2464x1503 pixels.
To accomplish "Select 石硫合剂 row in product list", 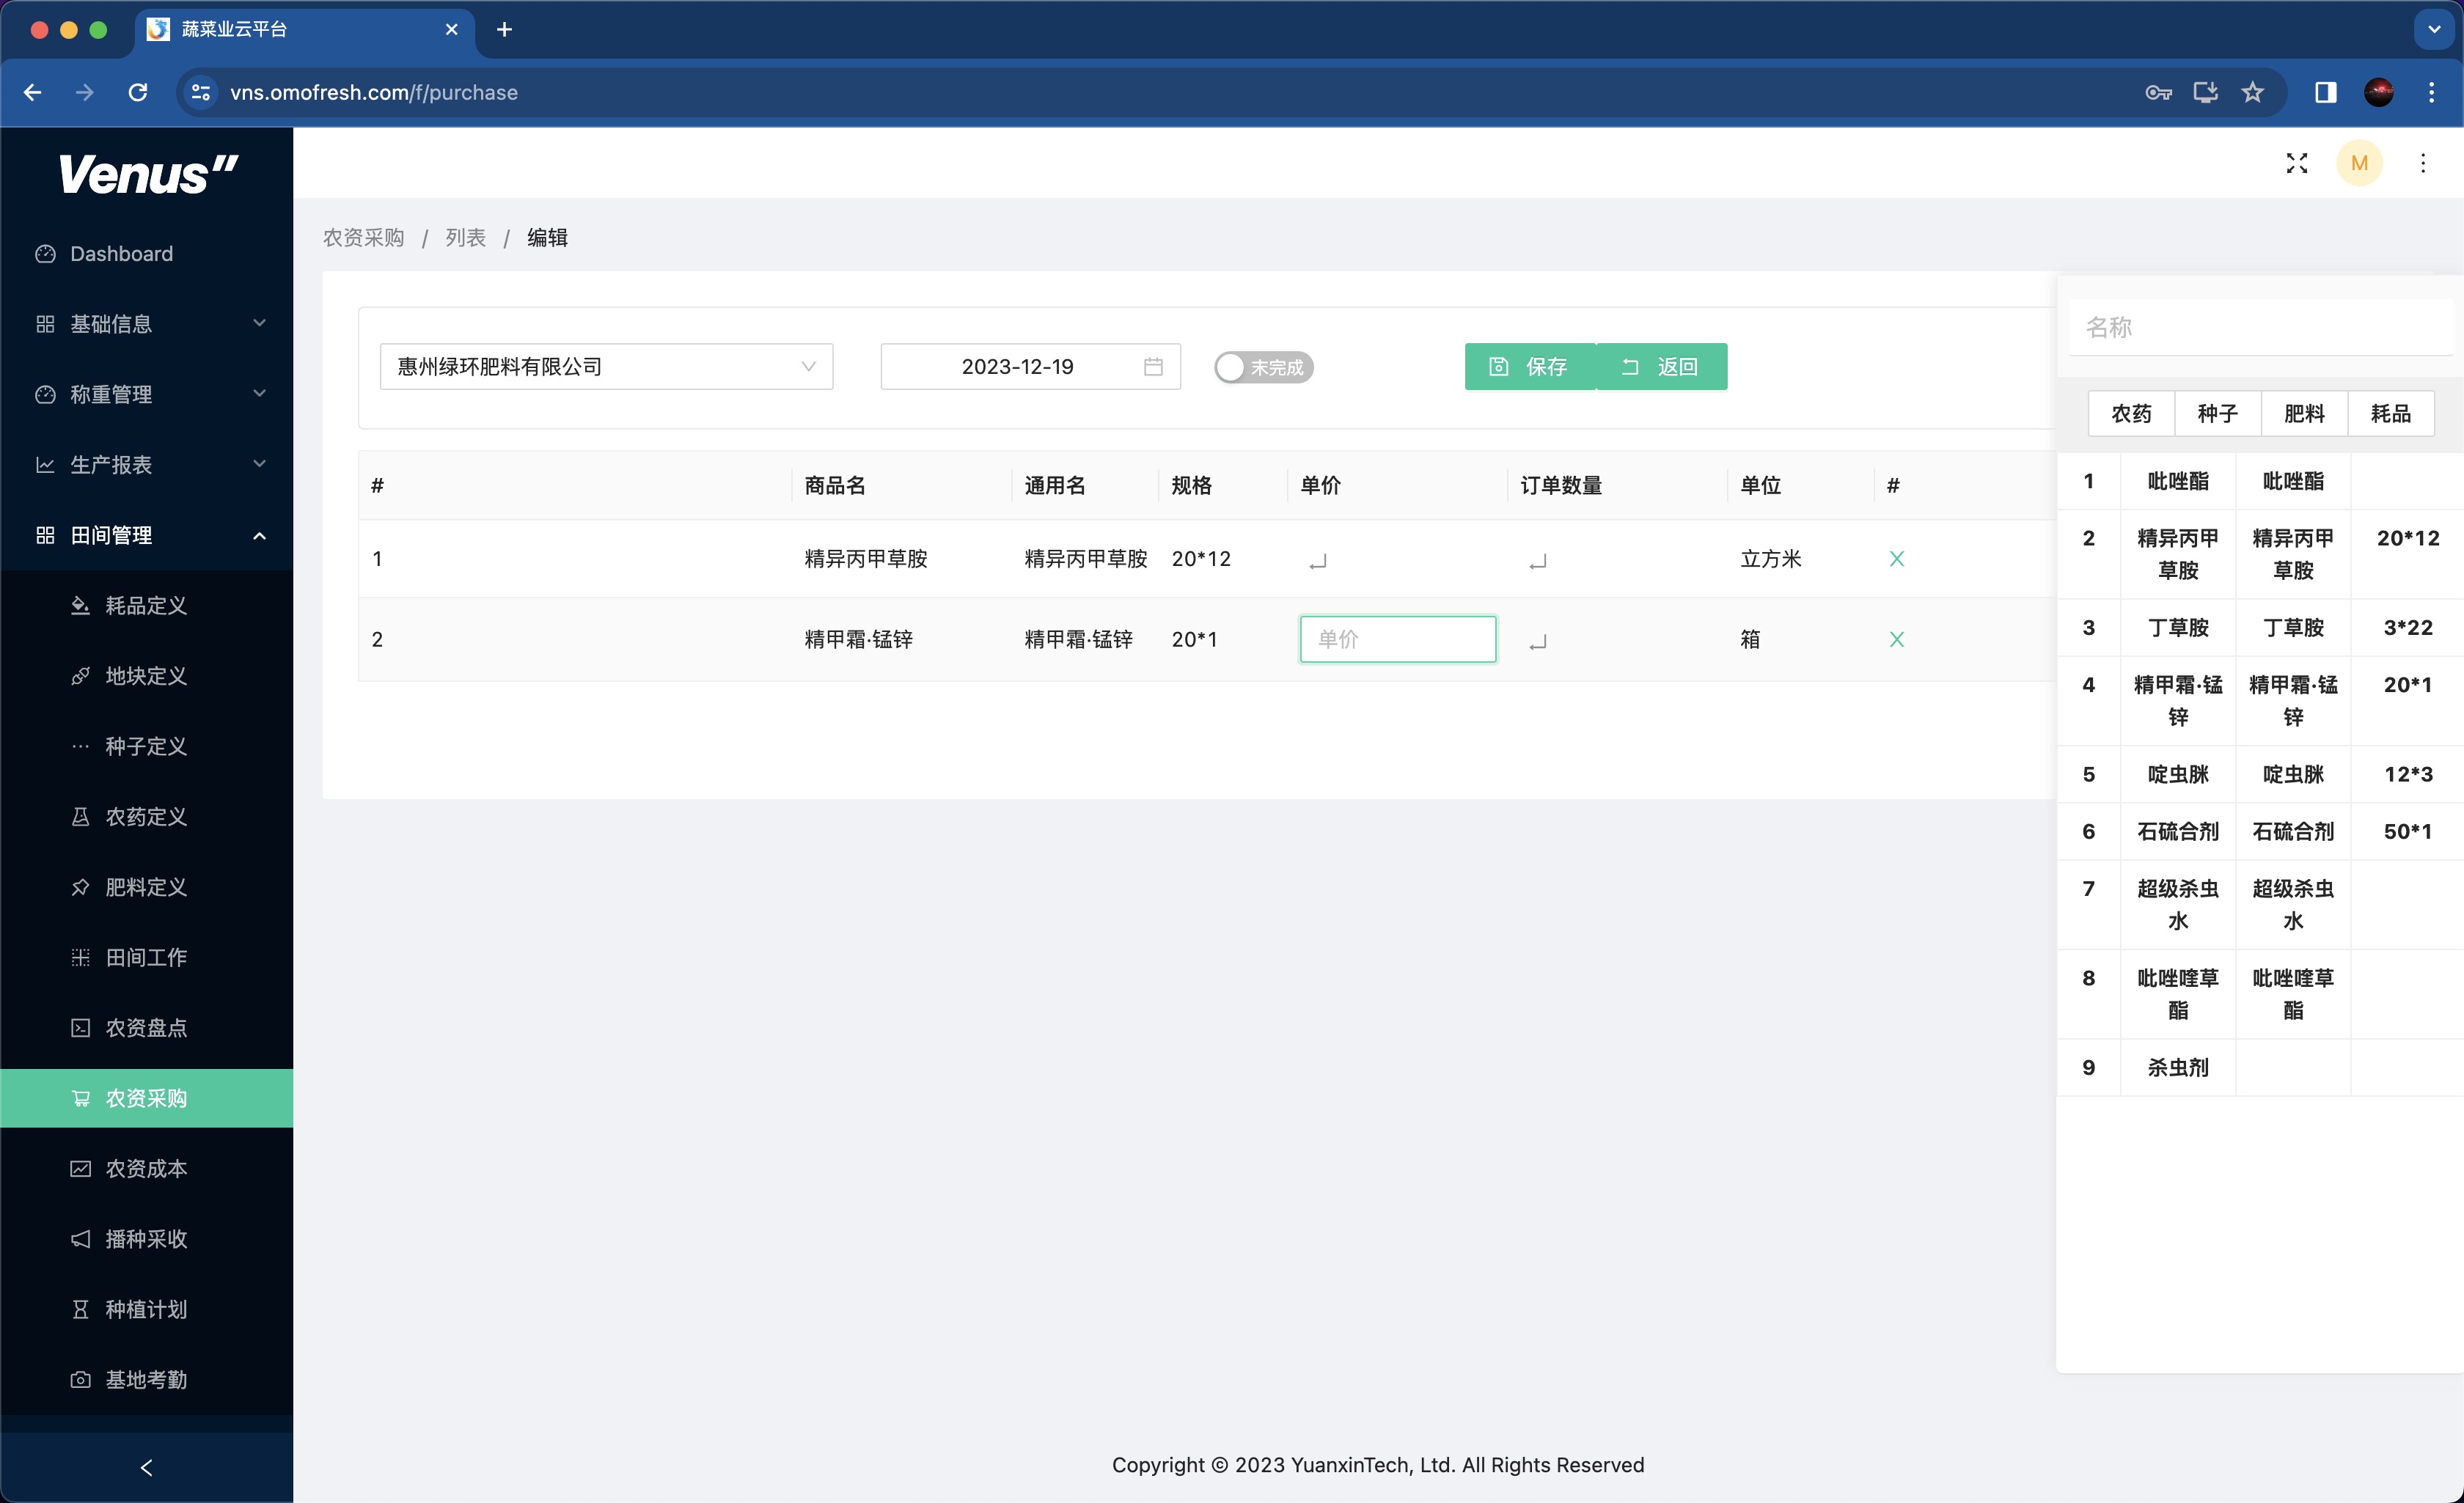I will 2260,831.
